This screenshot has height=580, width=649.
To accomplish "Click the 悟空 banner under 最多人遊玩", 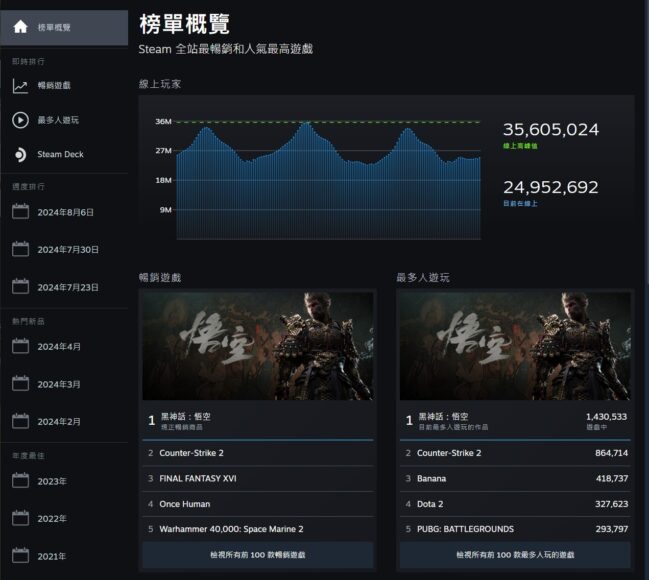I will [515, 346].
